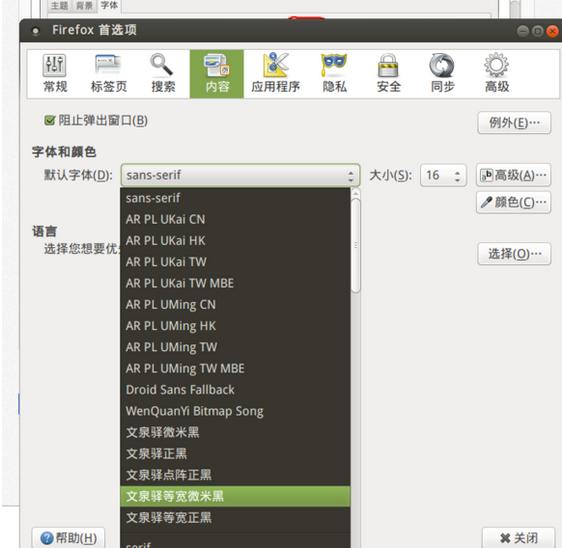The width and height of the screenshot is (562, 548).
Task: Switch to 背景 tab in background window
Action: point(84,5)
